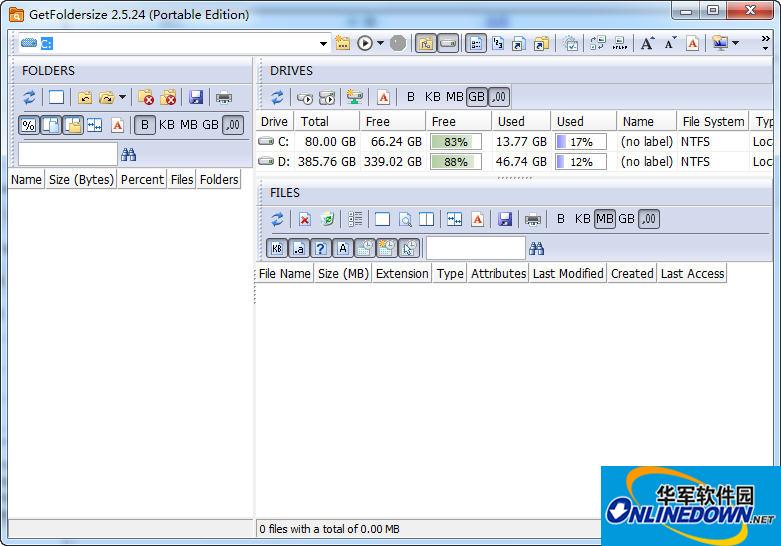
Task: Toggle the decimals ,00 button in DRIVES
Action: (499, 97)
